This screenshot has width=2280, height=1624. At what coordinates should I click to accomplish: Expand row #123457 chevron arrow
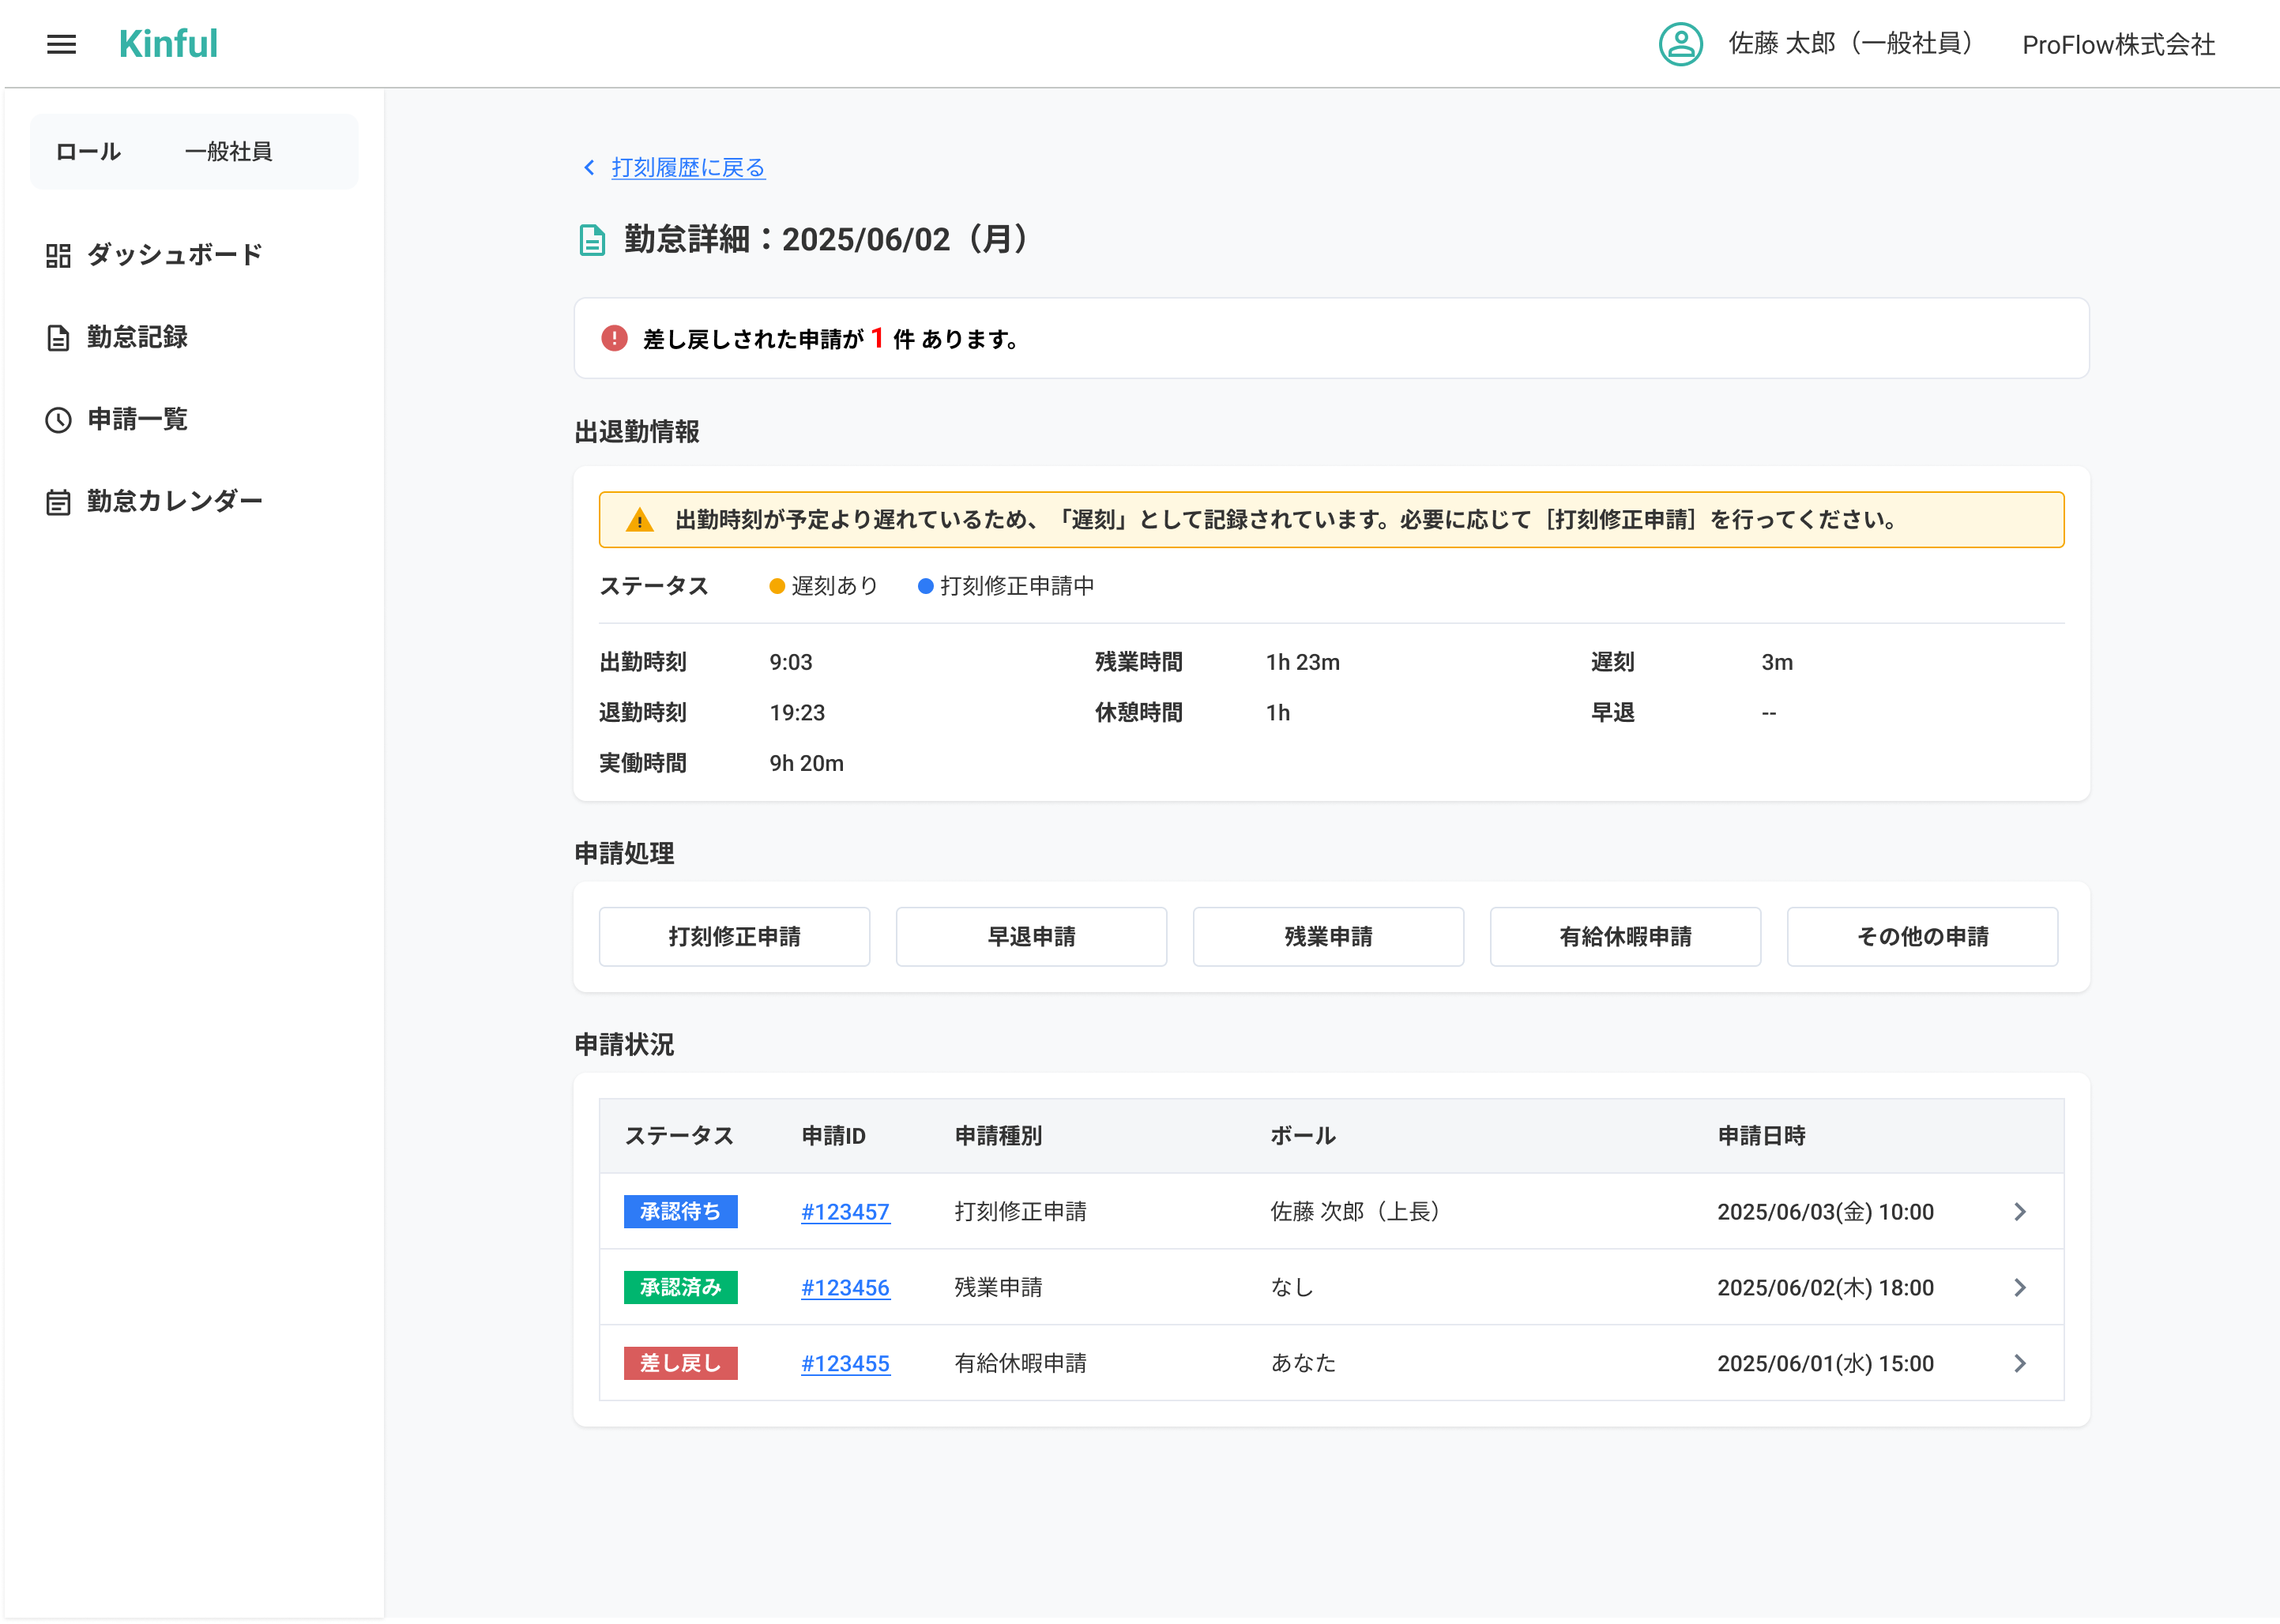coord(2019,1212)
